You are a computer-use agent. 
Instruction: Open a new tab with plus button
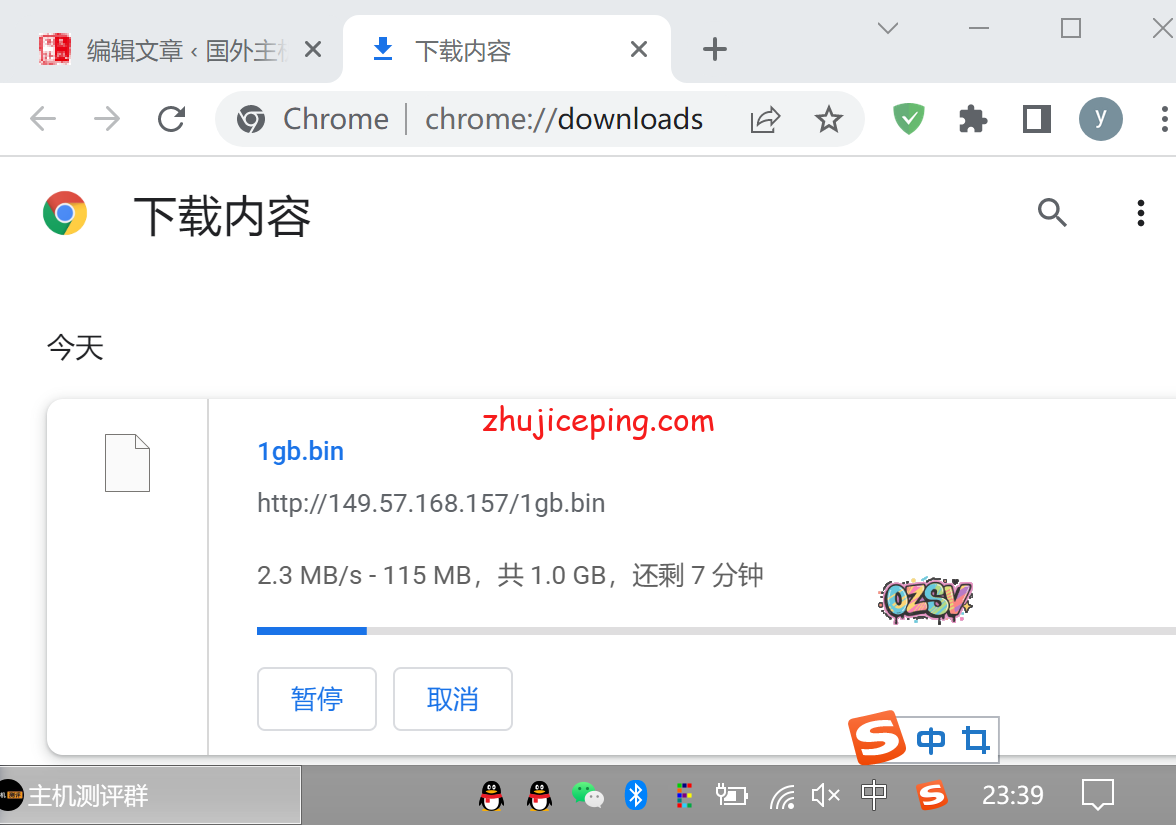click(x=714, y=49)
